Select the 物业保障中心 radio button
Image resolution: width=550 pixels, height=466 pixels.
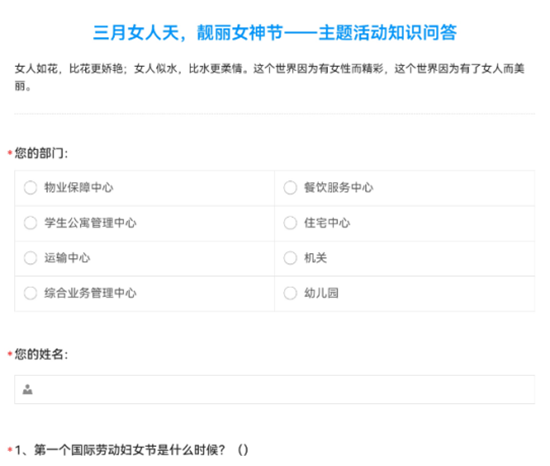[30, 188]
